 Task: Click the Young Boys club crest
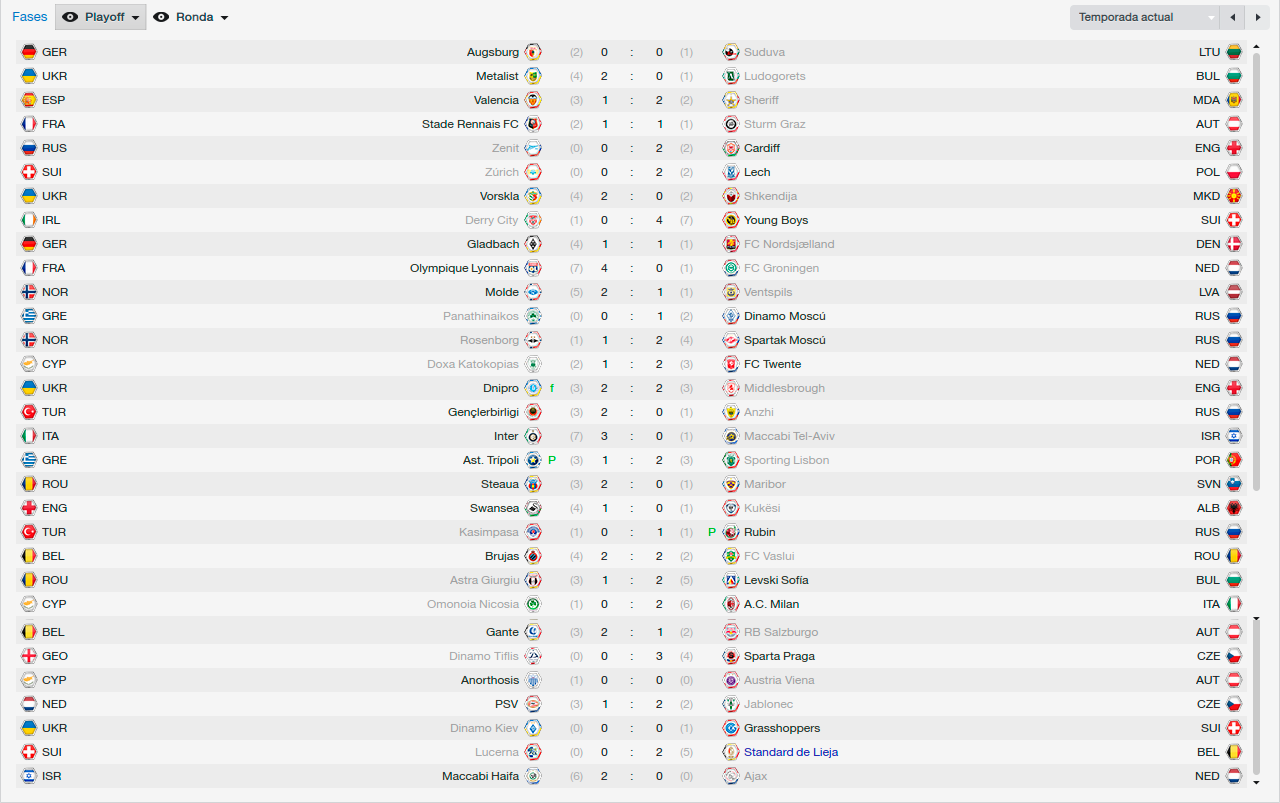(x=731, y=220)
